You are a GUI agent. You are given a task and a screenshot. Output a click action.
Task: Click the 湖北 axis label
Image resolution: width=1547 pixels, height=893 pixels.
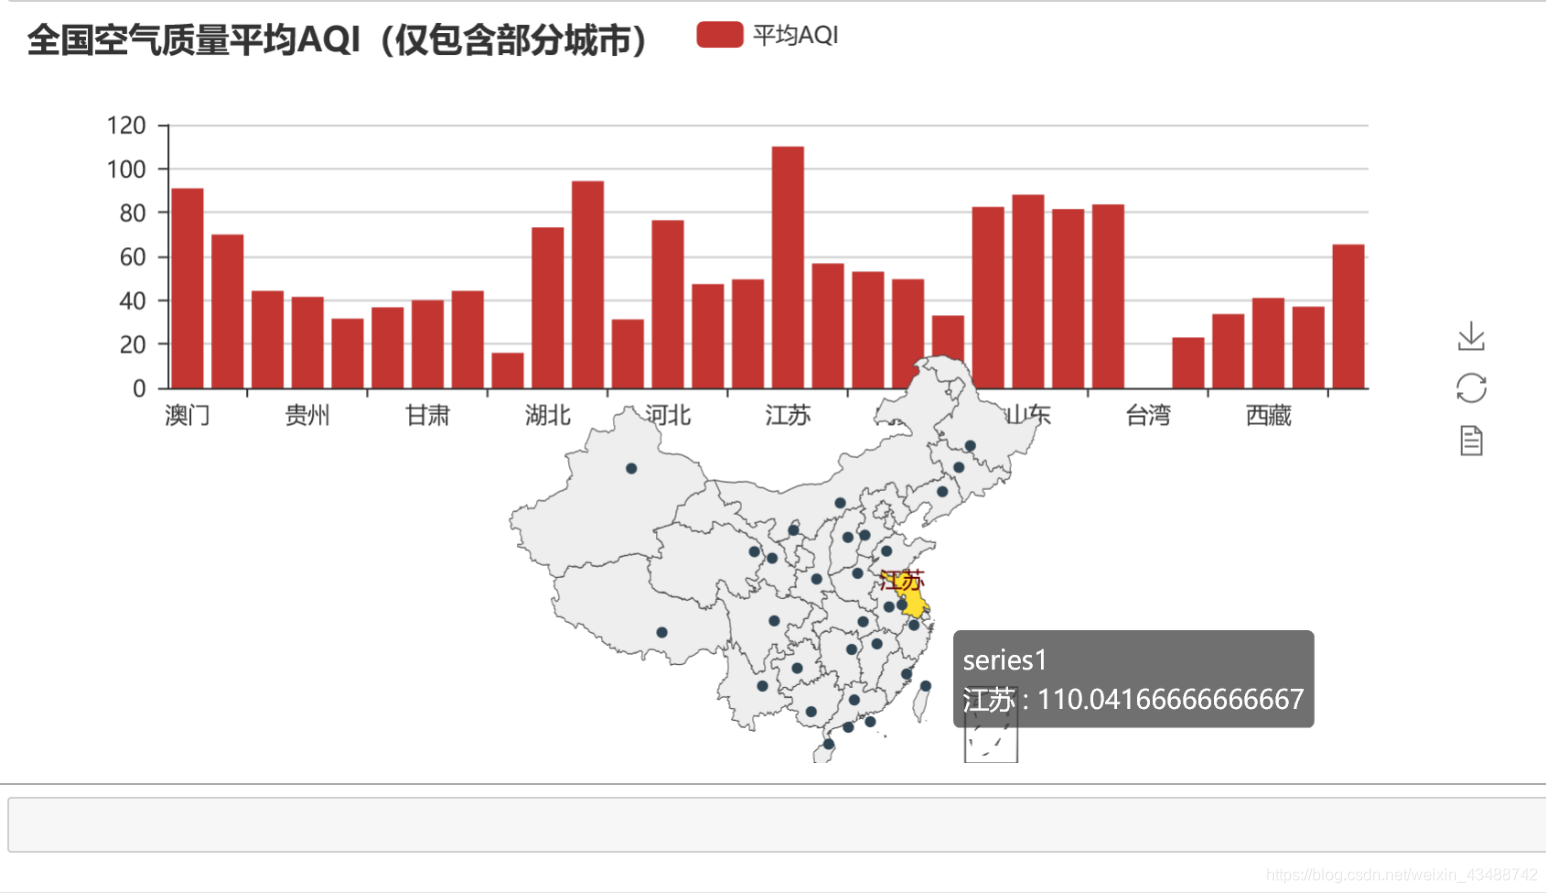[547, 415]
